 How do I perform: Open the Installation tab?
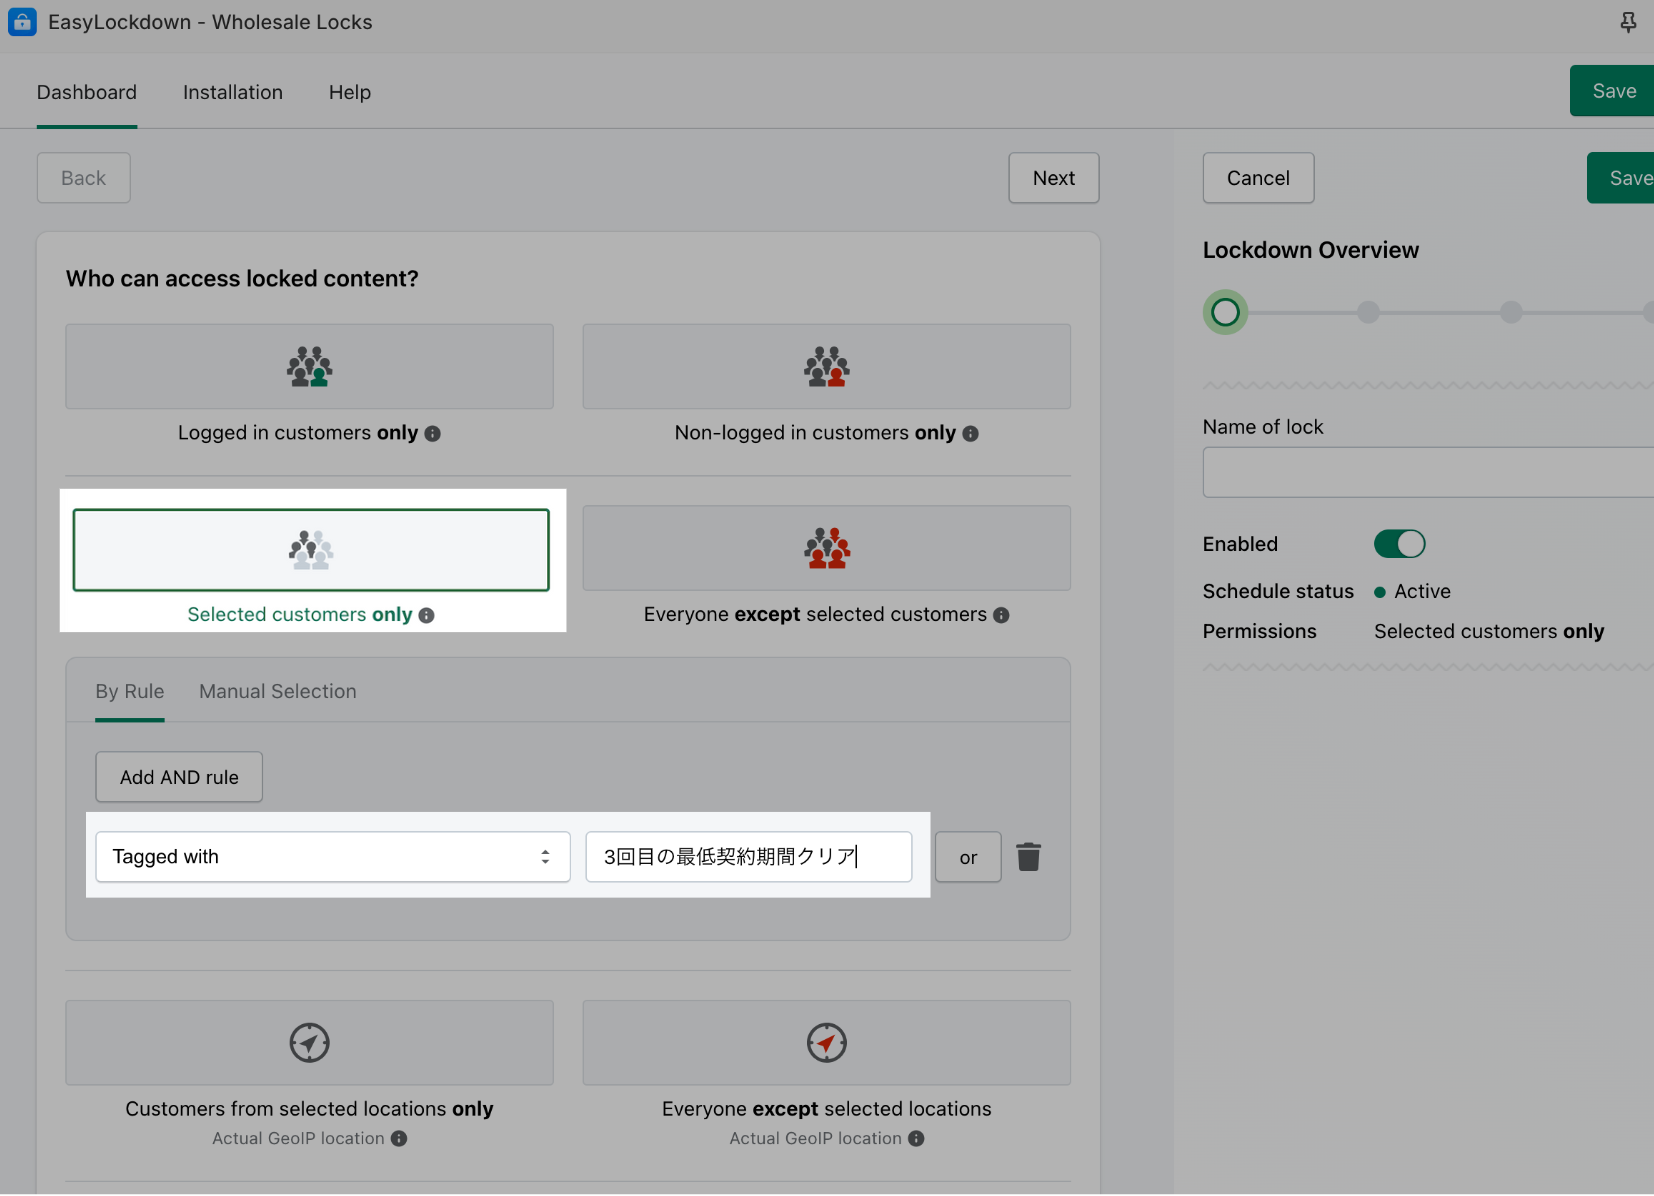(x=232, y=92)
